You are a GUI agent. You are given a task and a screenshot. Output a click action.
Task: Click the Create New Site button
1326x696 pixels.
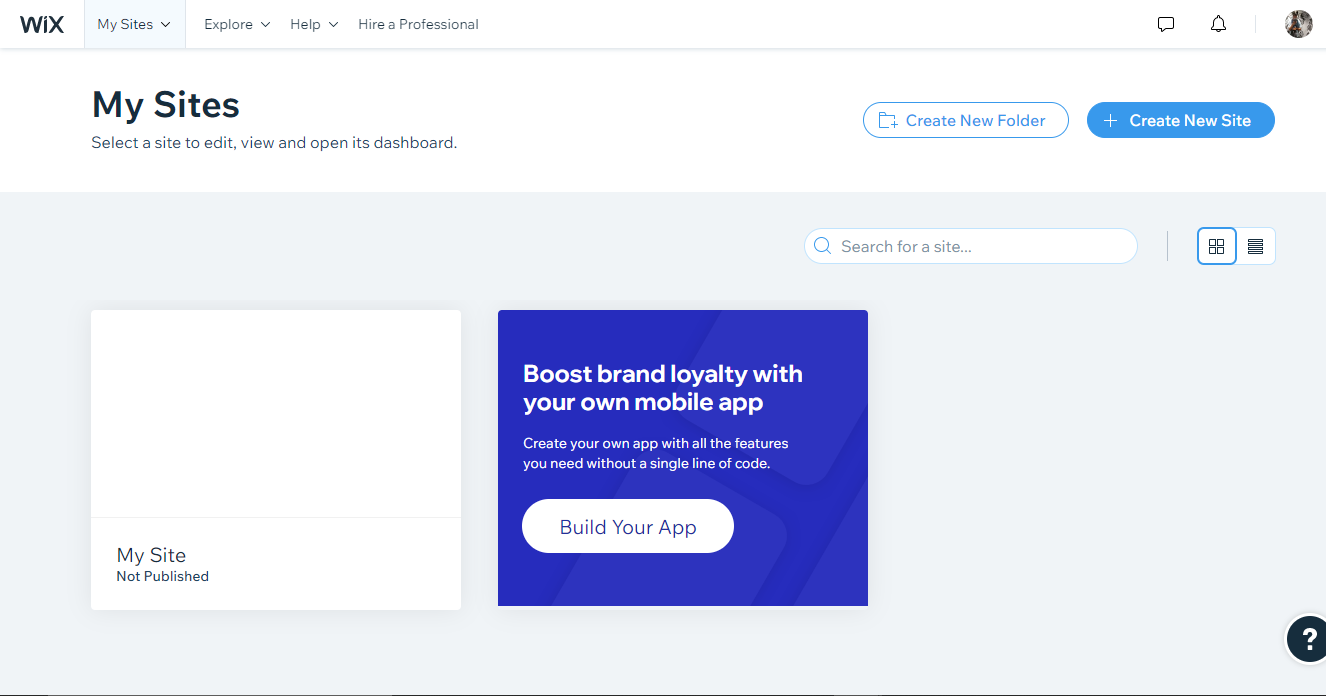click(x=1181, y=120)
